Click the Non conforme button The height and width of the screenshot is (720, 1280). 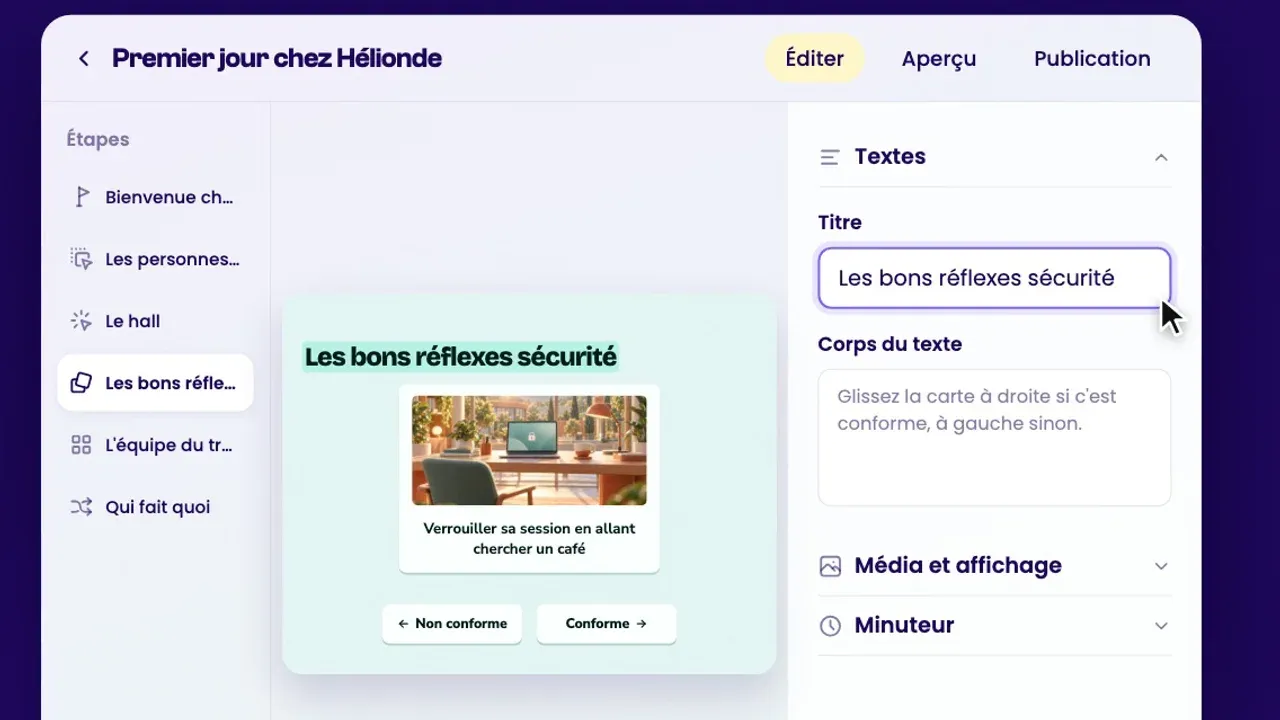pos(452,623)
